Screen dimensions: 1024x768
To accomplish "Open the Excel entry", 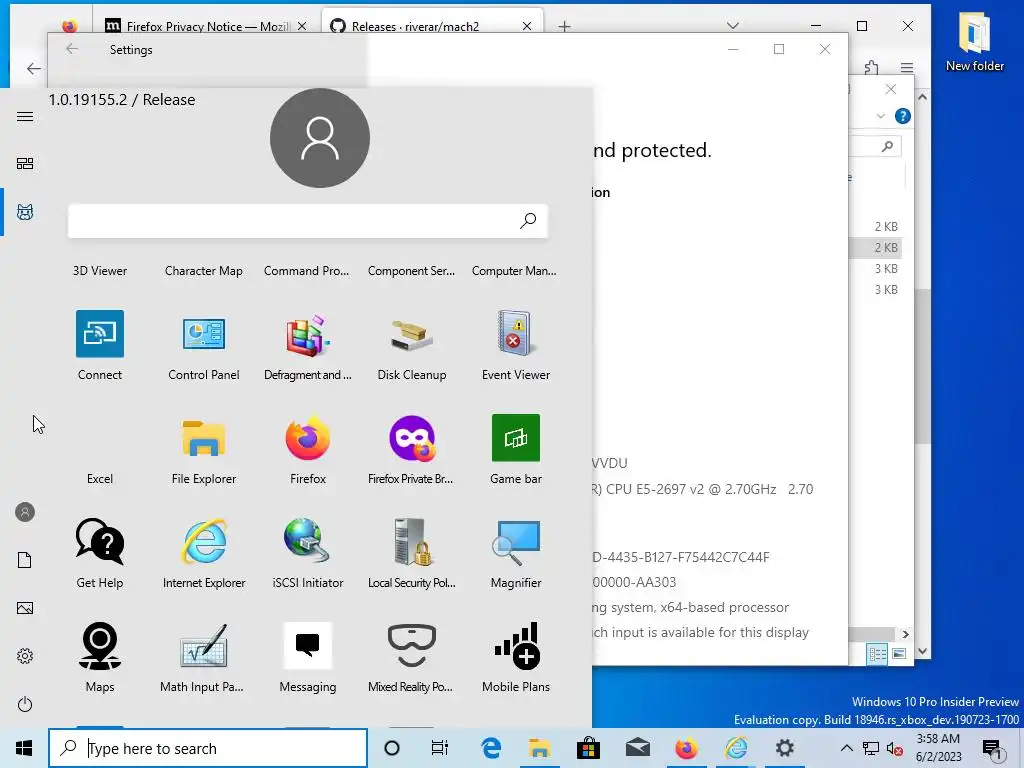I will pyautogui.click(x=99, y=479).
